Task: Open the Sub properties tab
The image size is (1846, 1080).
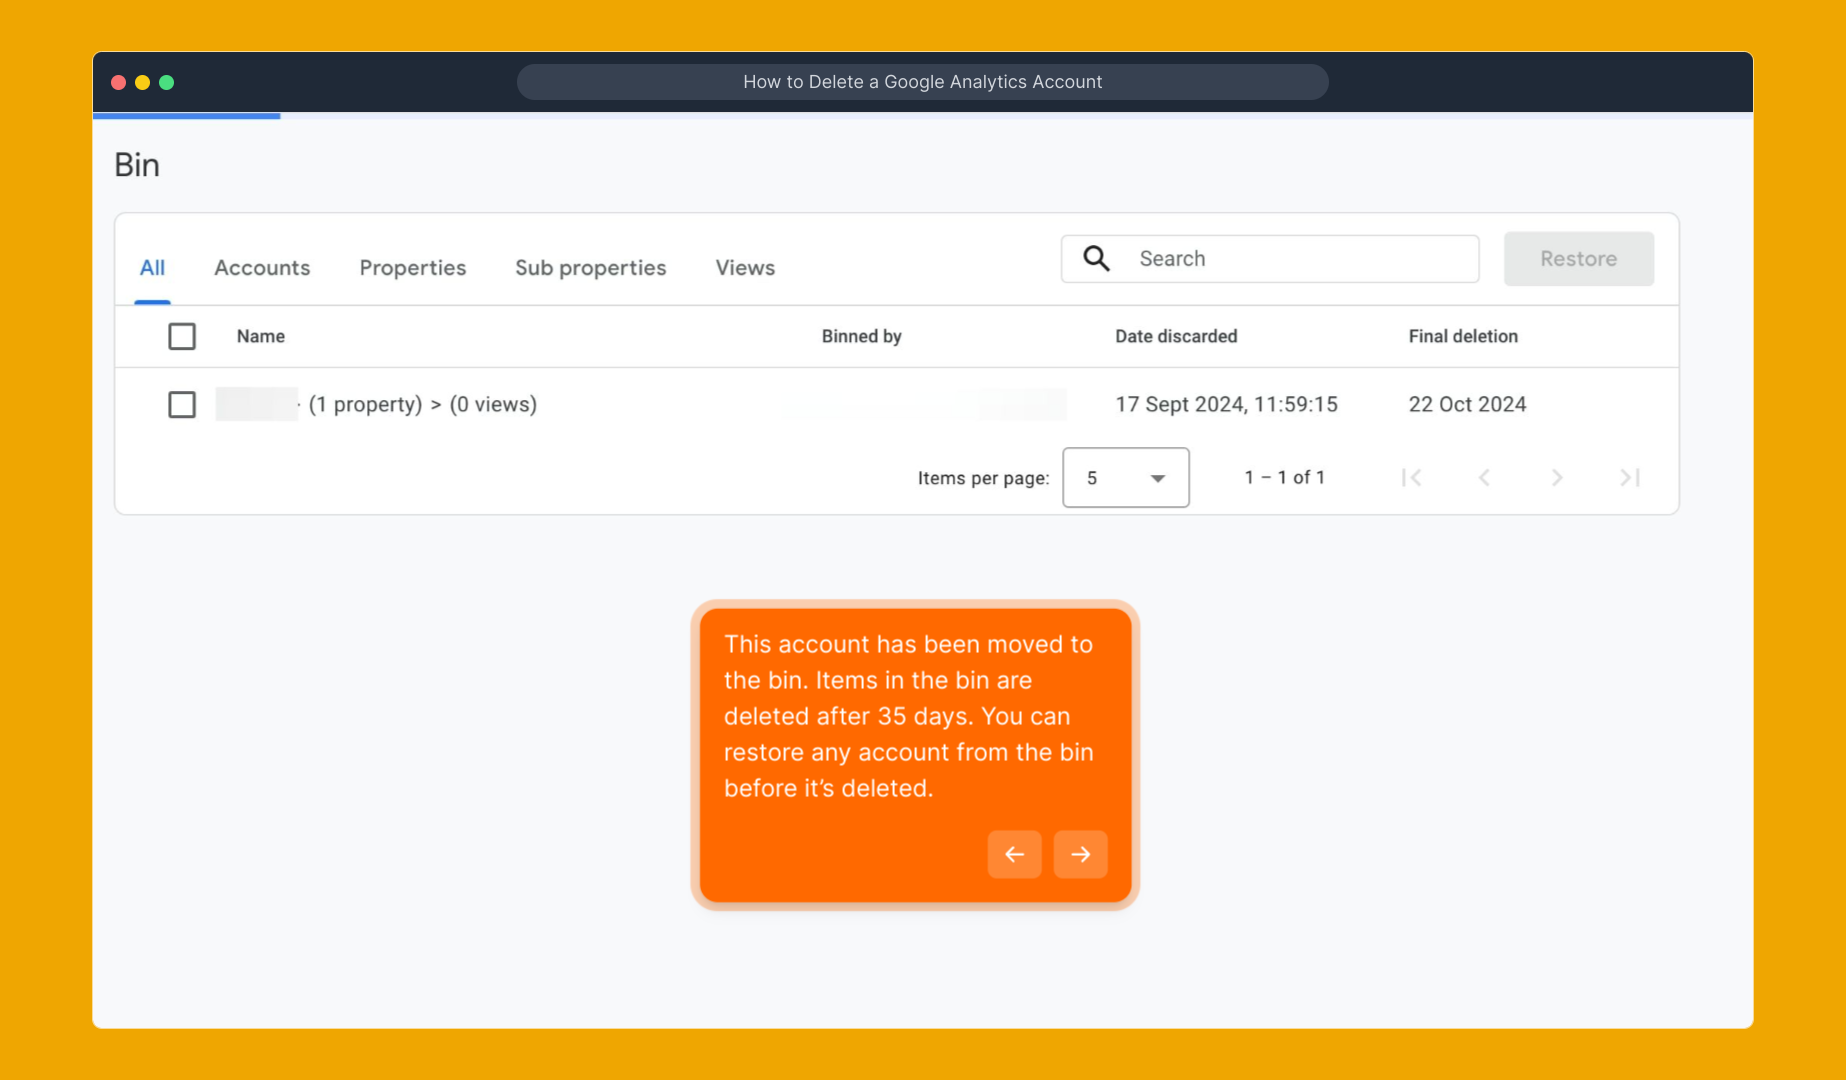Action: (590, 268)
